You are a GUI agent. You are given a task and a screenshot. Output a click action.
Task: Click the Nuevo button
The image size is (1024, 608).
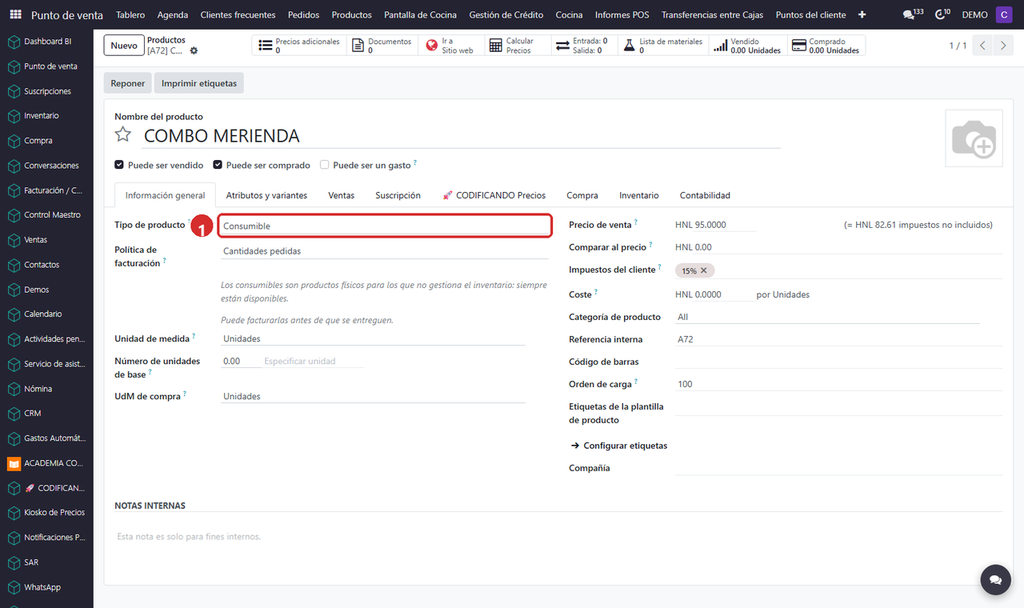[123, 46]
